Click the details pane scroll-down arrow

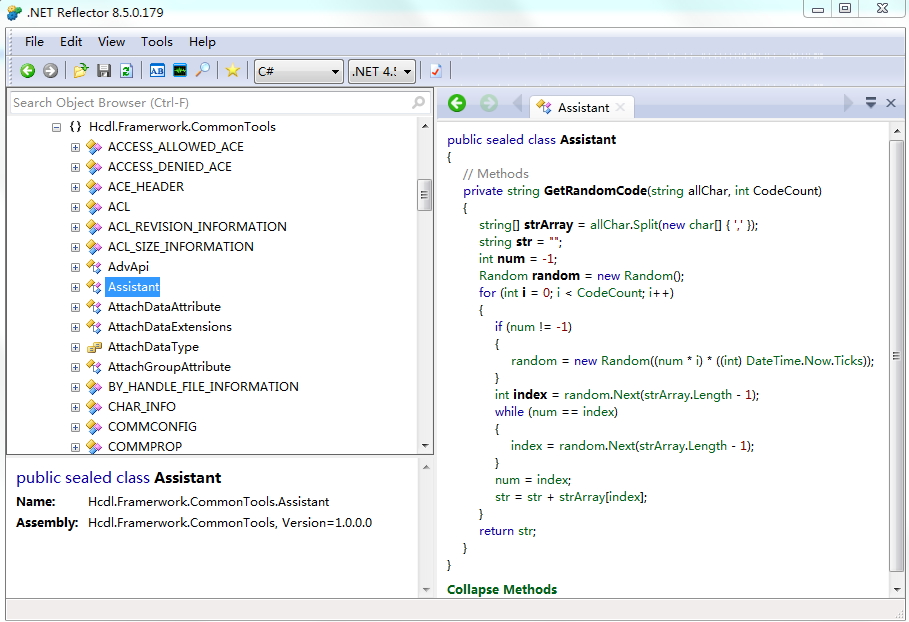(x=426, y=590)
